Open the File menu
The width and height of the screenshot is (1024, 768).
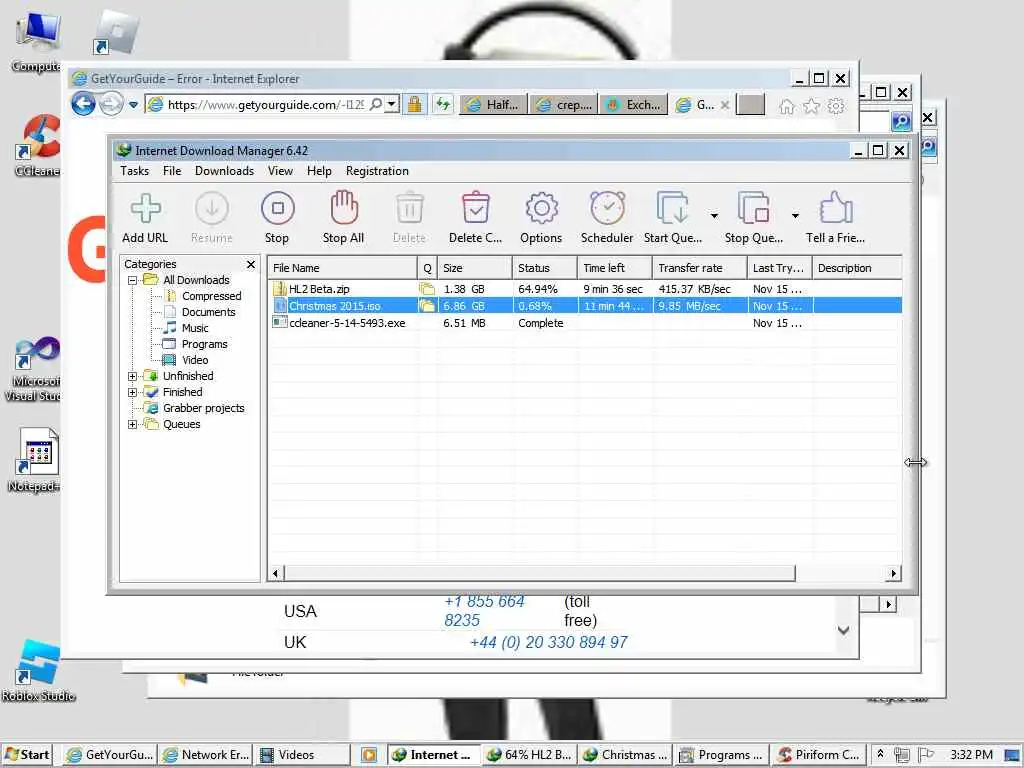pos(172,171)
